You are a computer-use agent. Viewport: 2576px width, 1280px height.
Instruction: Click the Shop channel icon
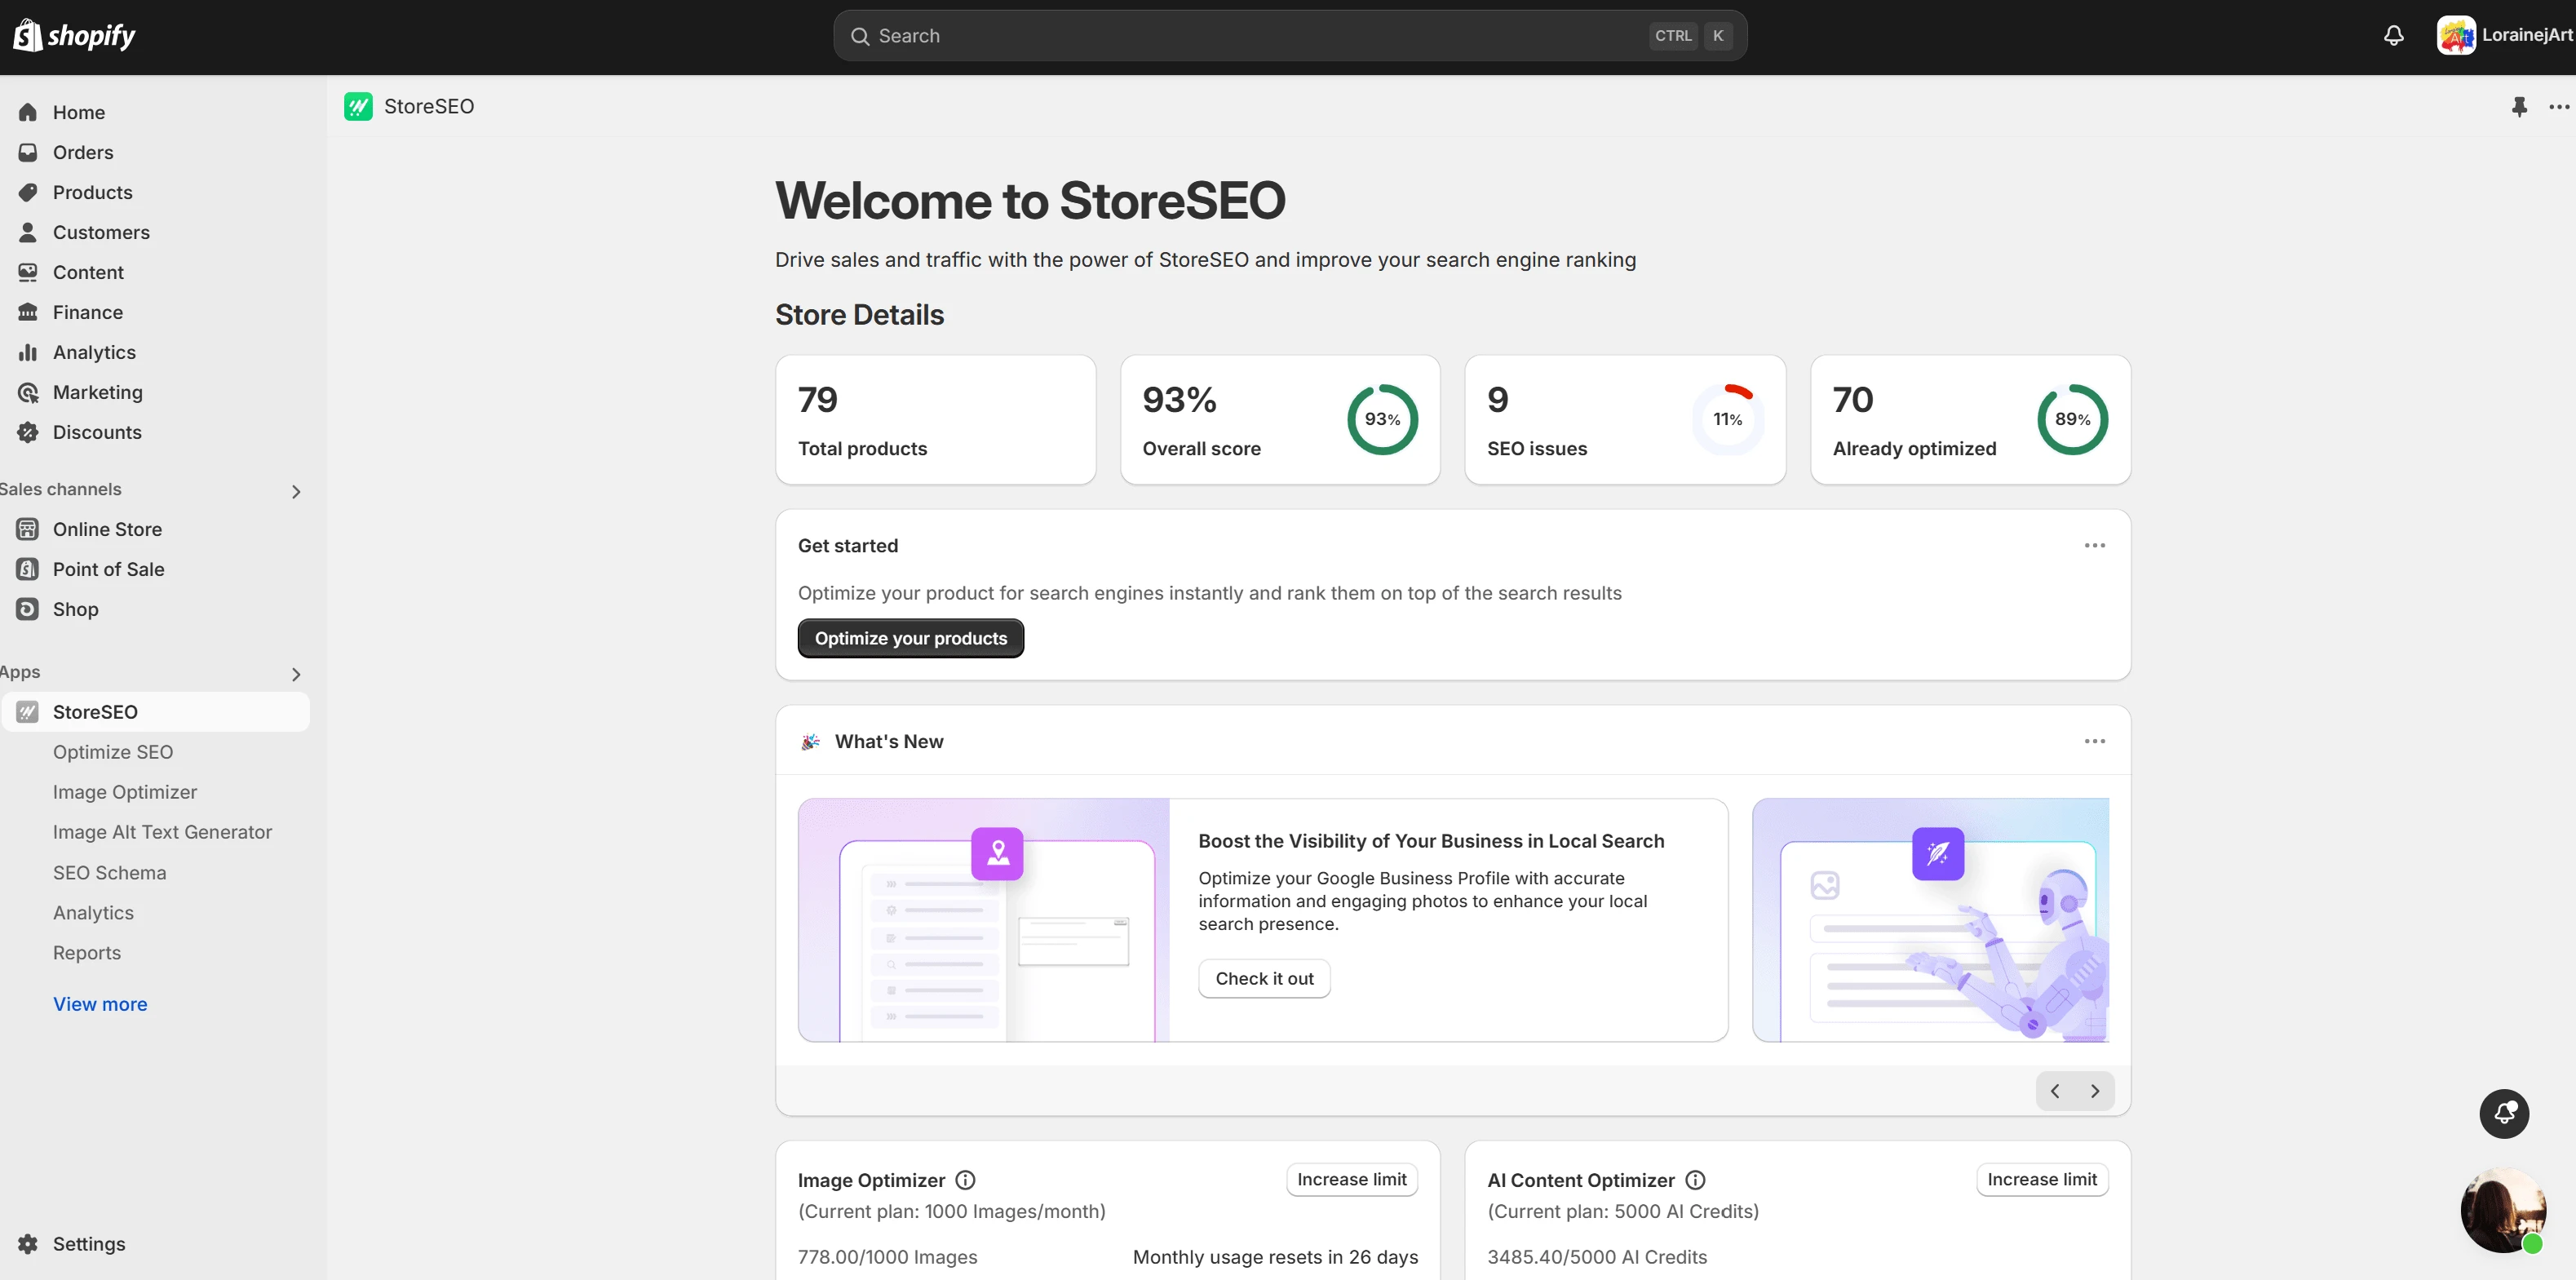pyautogui.click(x=28, y=609)
